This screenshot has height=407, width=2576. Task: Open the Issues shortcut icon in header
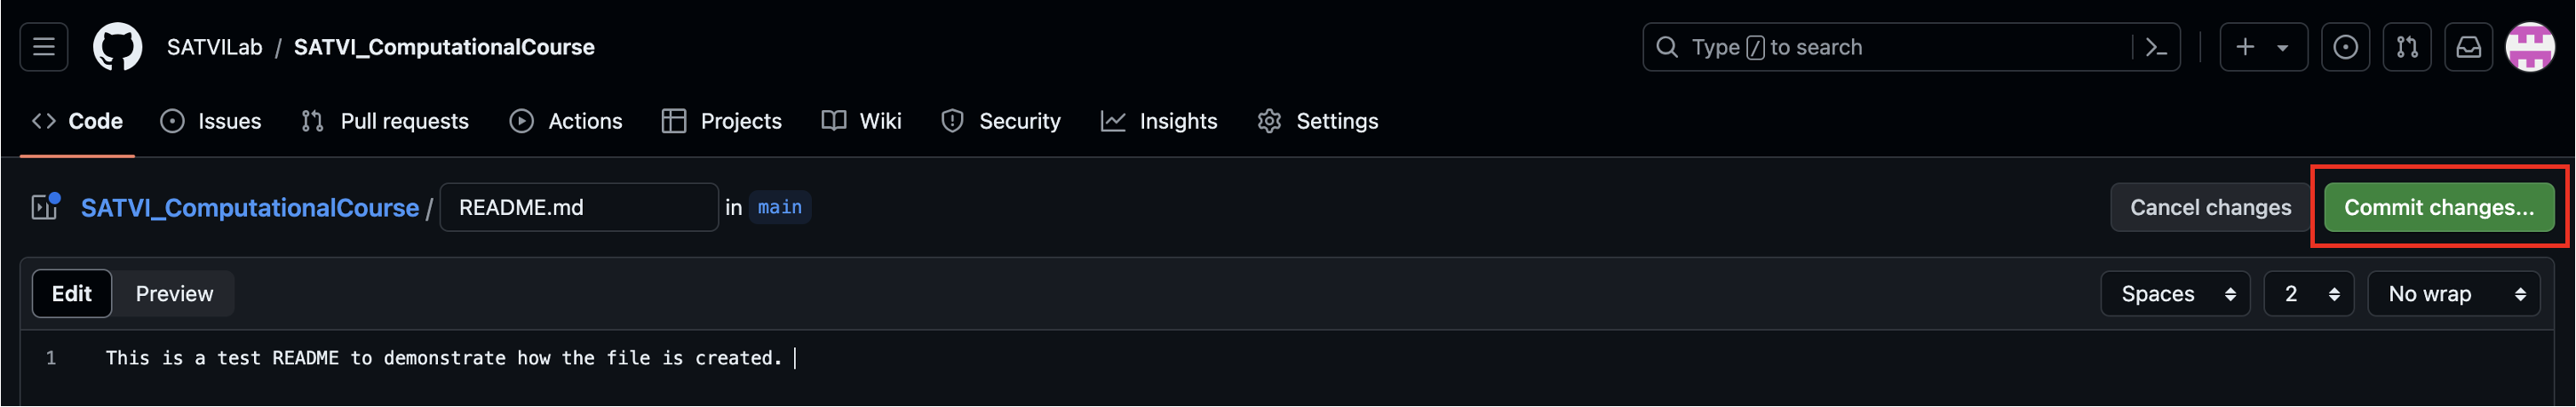click(x=2345, y=47)
